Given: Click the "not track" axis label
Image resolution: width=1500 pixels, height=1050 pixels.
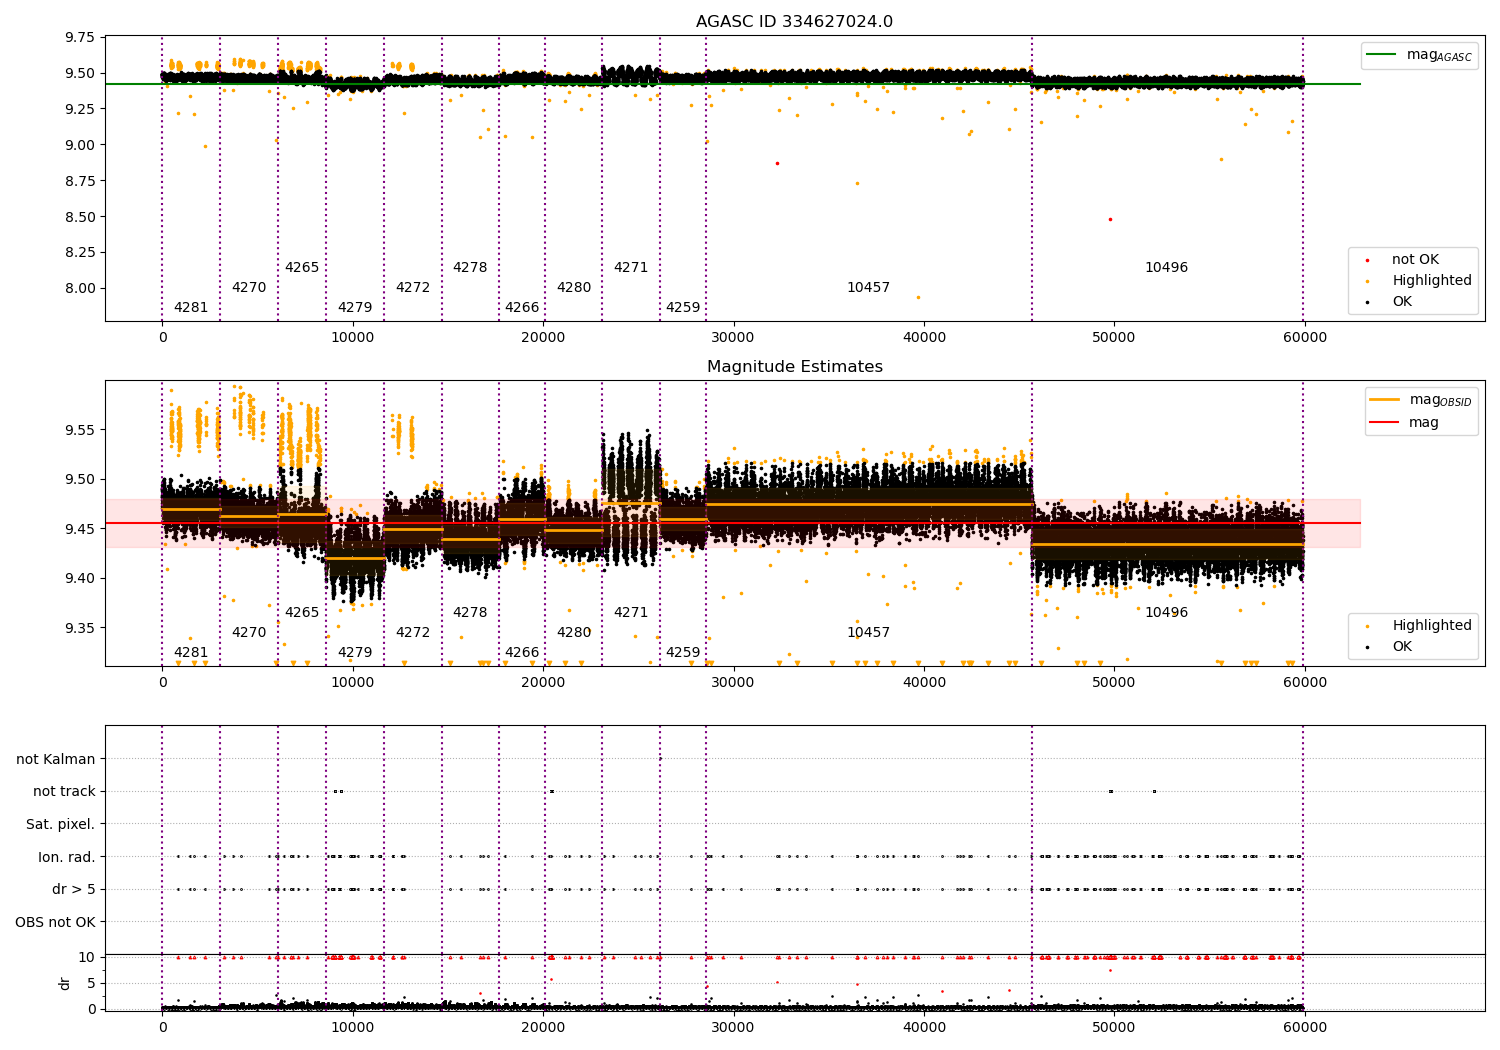Looking at the screenshot, I should coord(64,792).
